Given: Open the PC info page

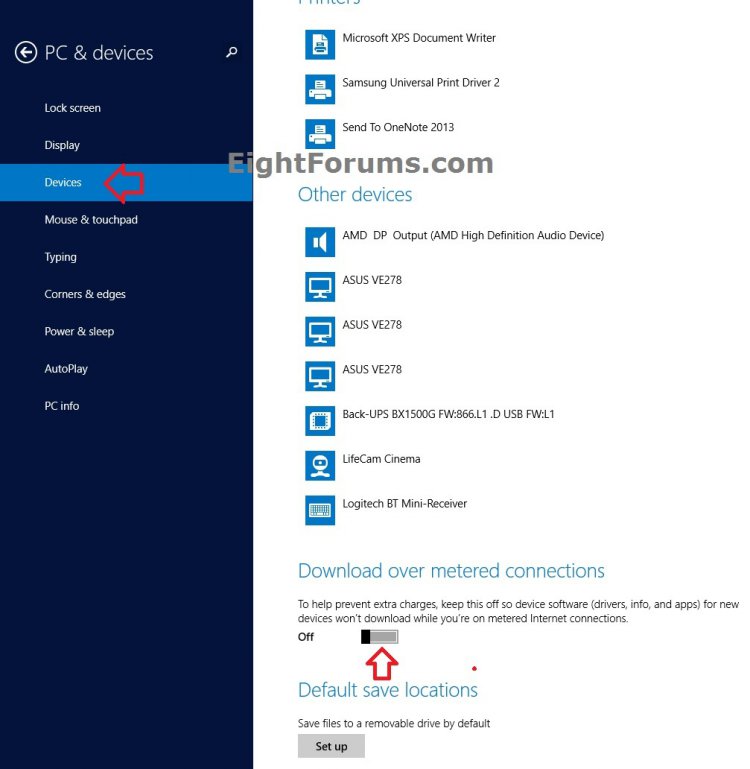Looking at the screenshot, I should (x=62, y=406).
